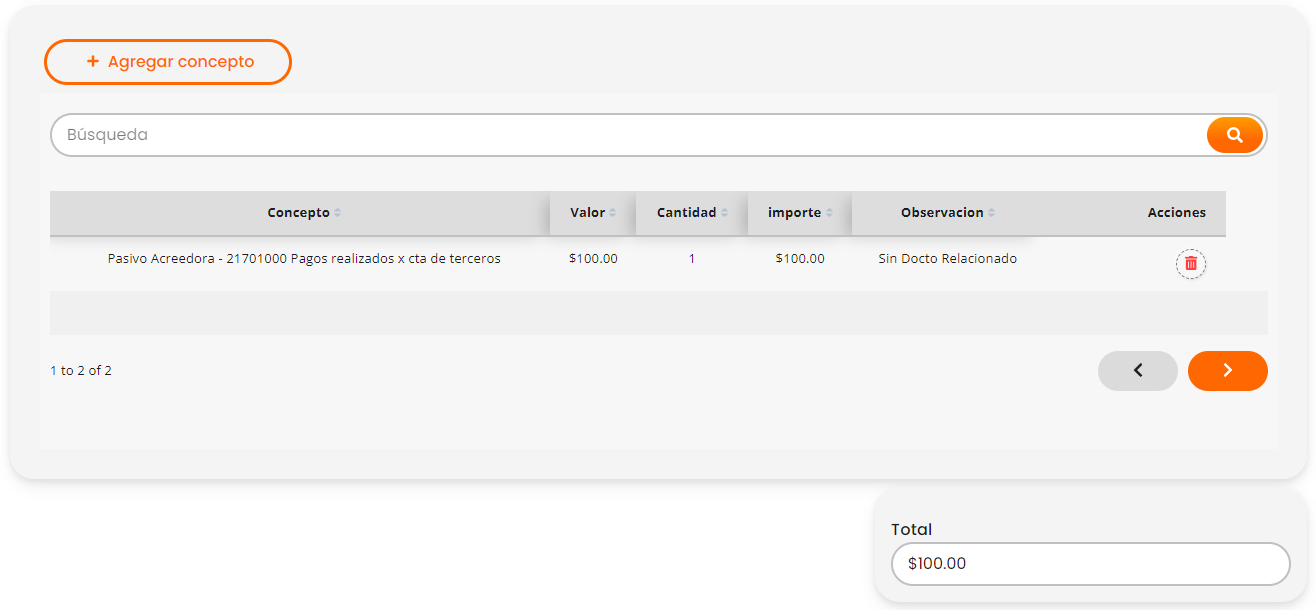Click the importe column sort arrows
Screen dimensions: 1316x610
point(829,213)
